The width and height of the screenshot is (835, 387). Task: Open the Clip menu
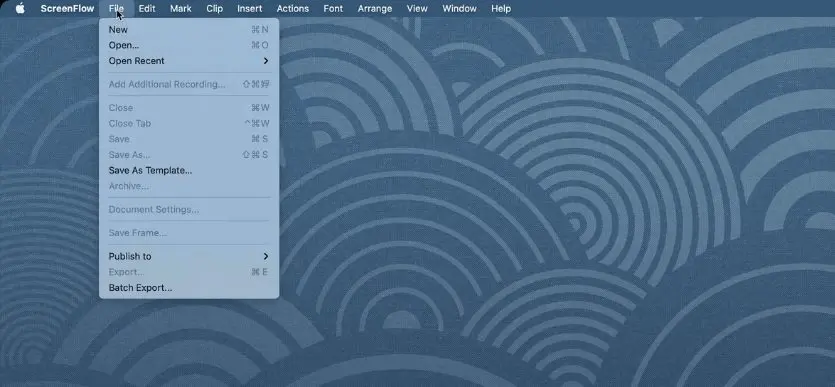pos(215,9)
